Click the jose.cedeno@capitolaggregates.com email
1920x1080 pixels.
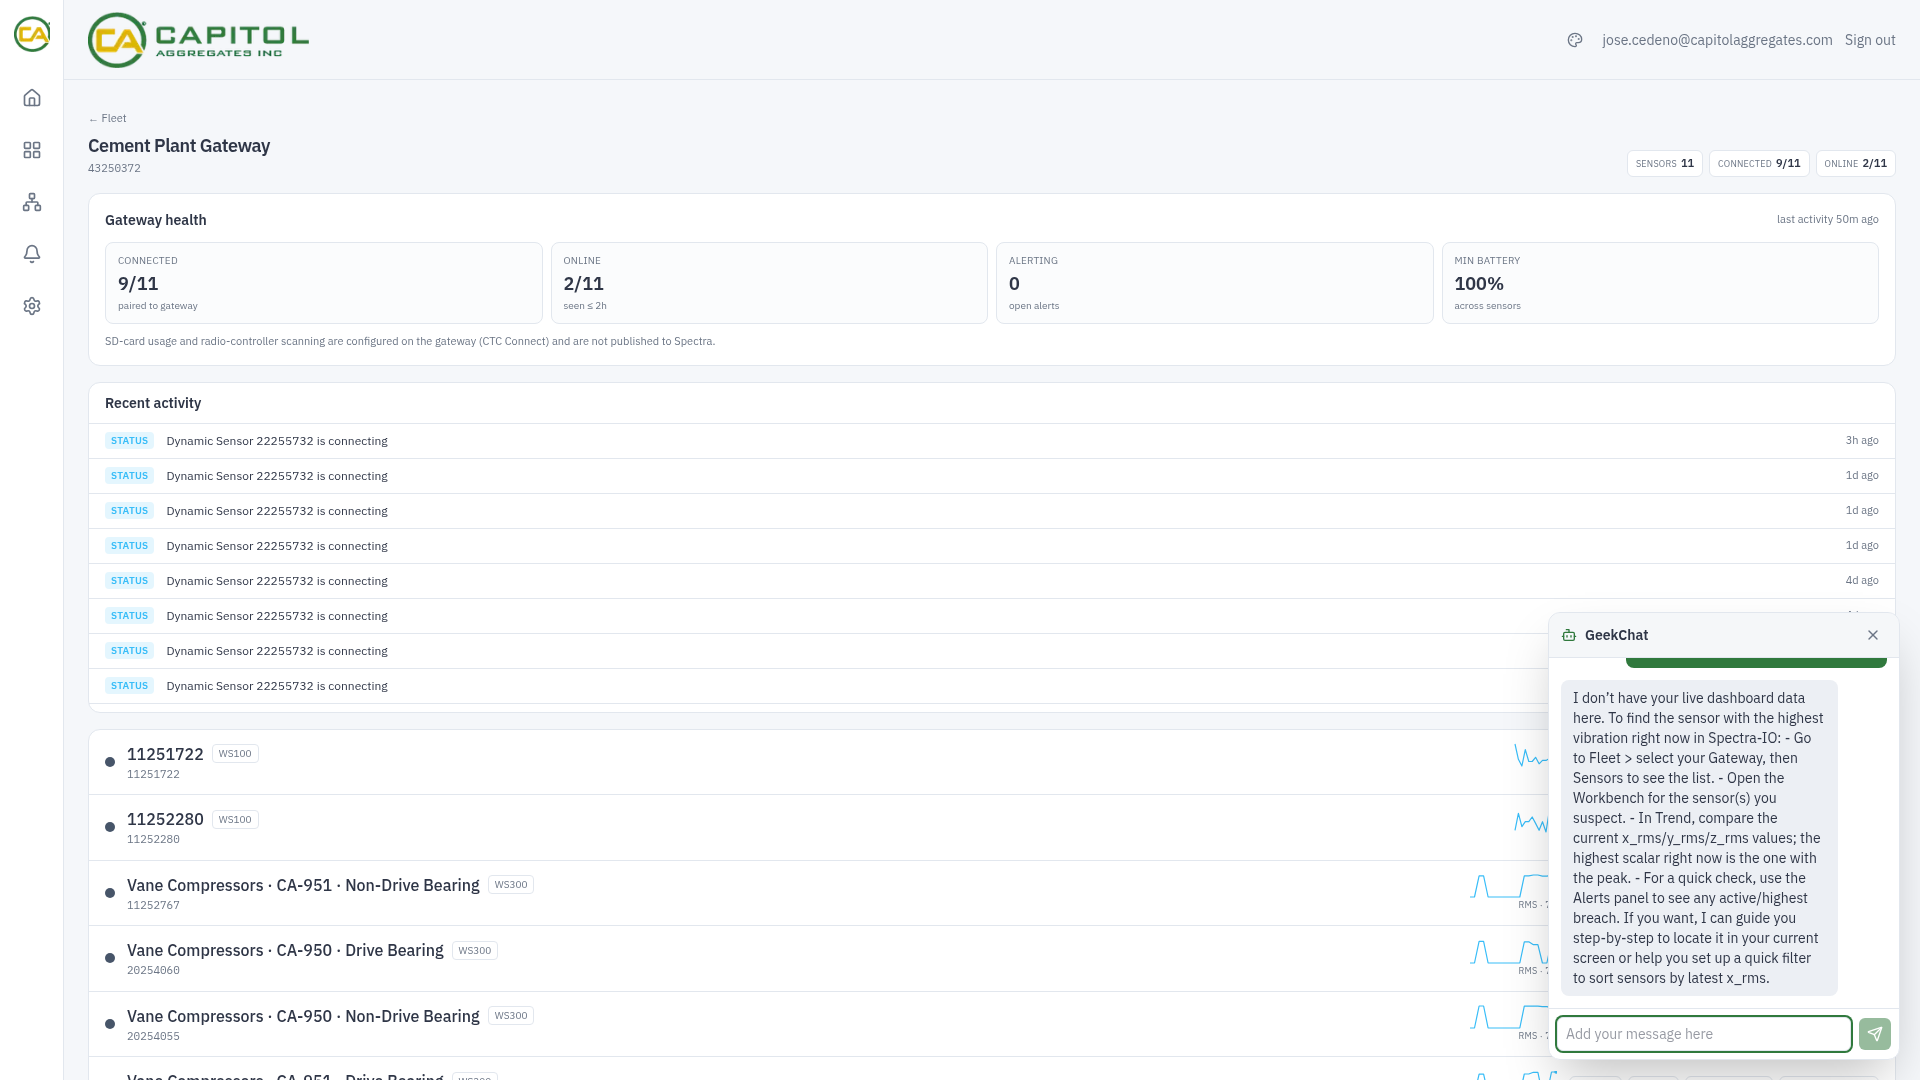[1717, 40]
